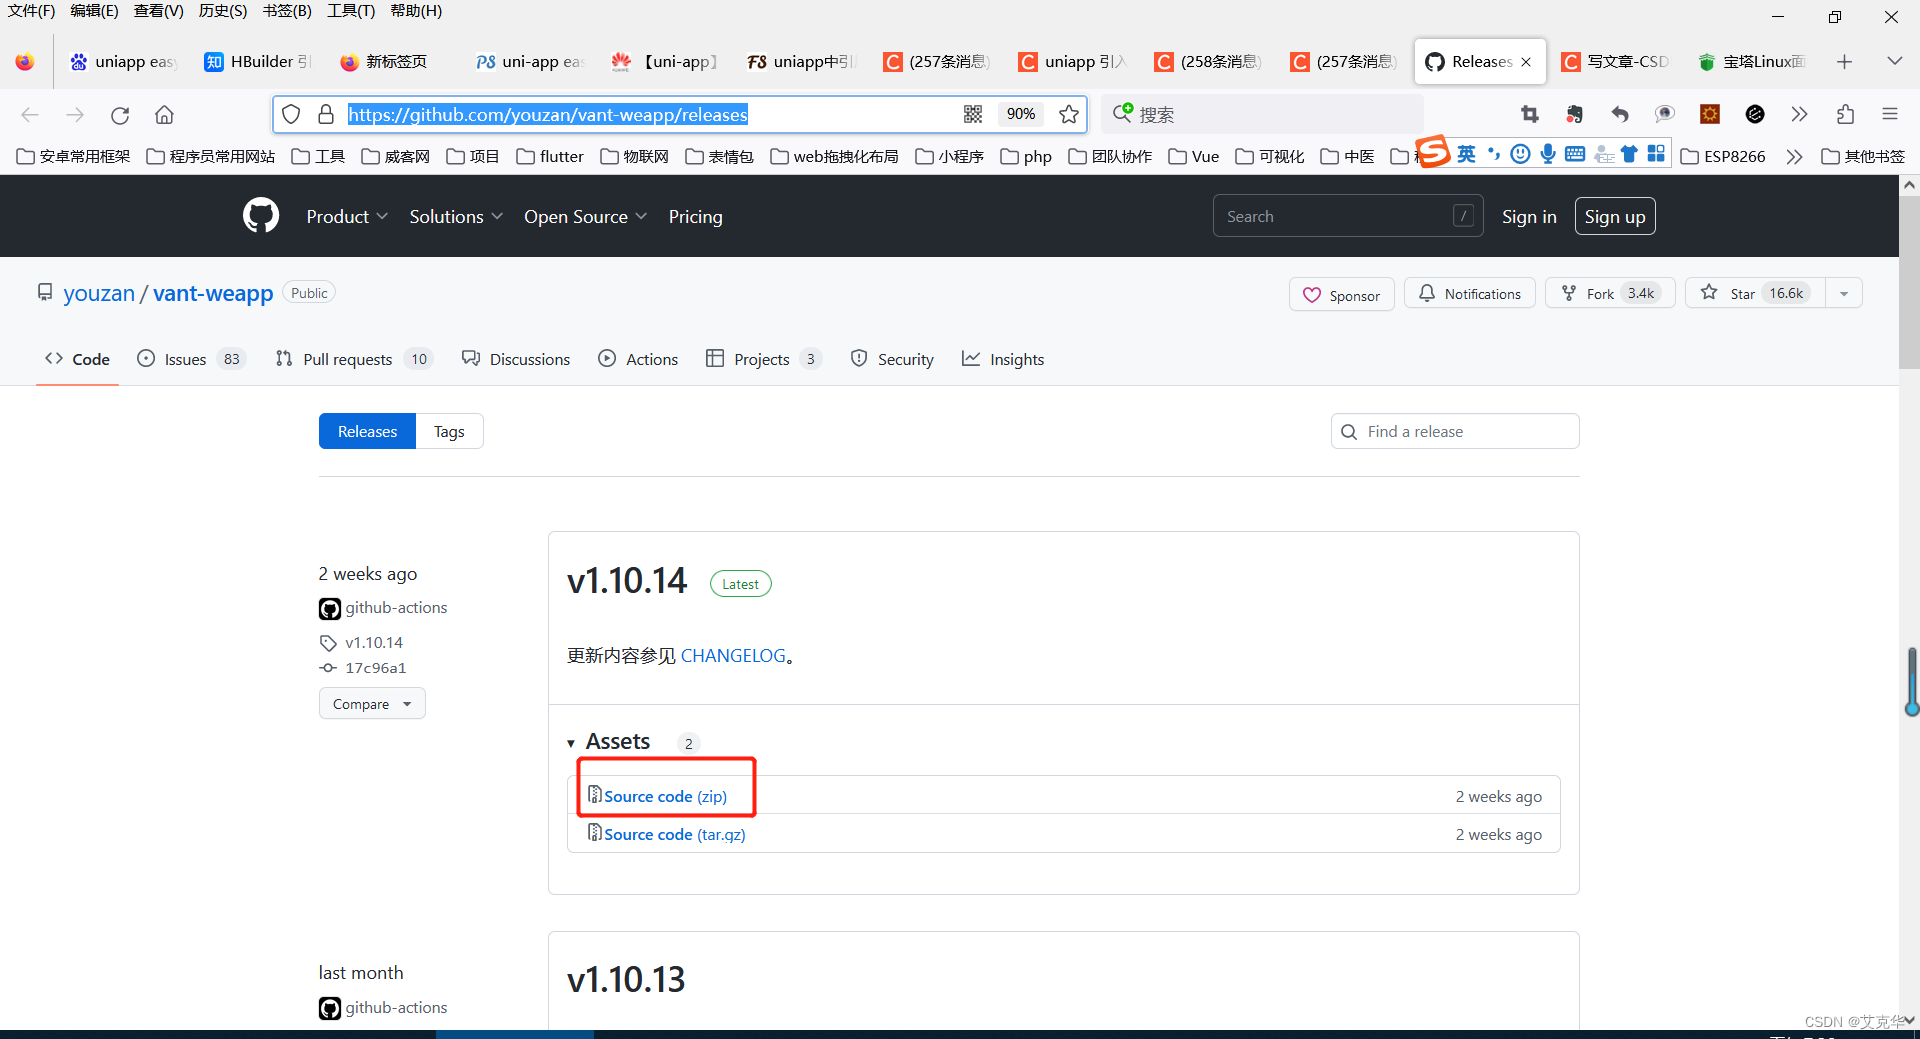Click the Find a release field
Viewport: 1920px width, 1039px height.
click(x=1455, y=431)
